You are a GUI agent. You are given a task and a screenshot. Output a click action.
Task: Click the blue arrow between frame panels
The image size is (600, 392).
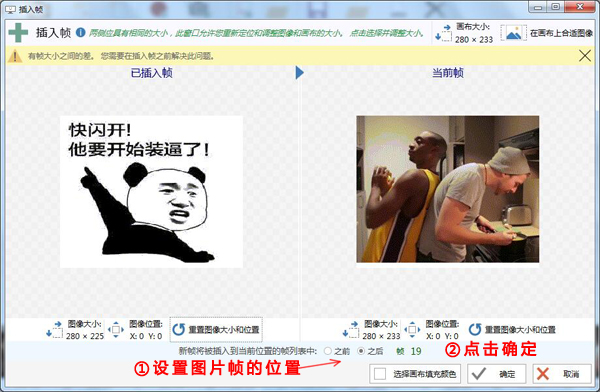pyautogui.click(x=300, y=72)
